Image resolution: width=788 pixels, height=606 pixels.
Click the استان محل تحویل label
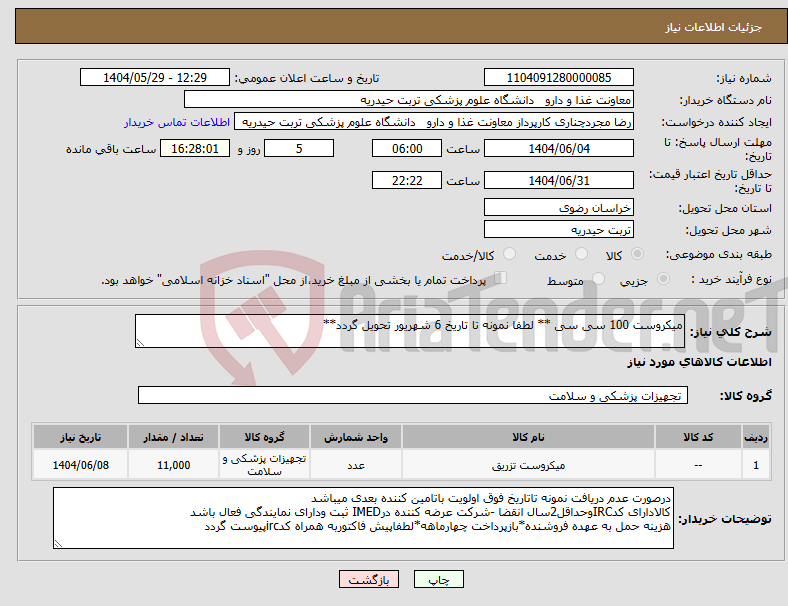click(725, 208)
